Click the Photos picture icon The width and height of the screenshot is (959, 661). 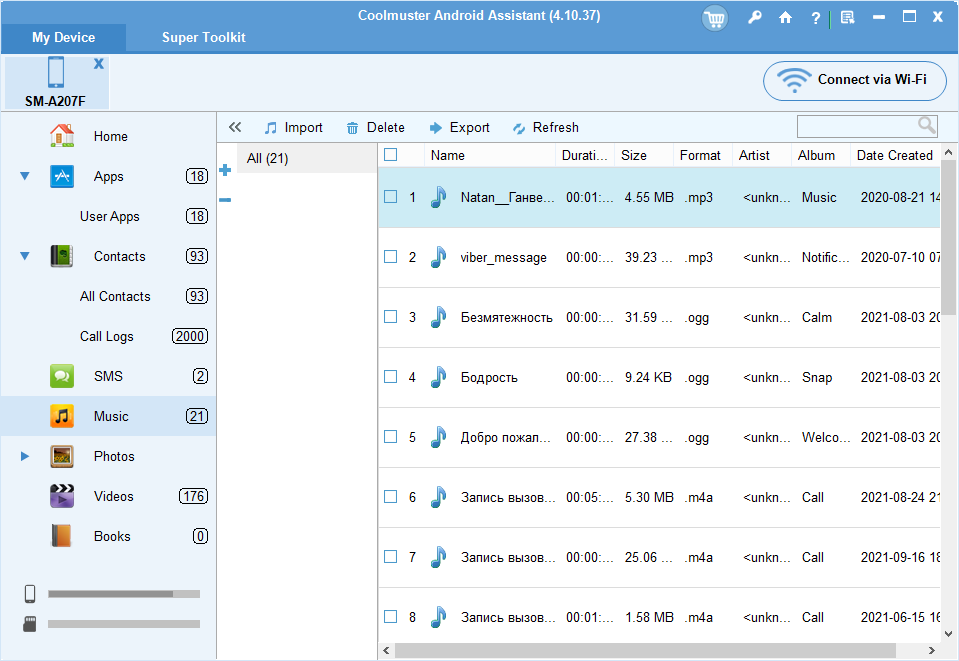click(62, 456)
